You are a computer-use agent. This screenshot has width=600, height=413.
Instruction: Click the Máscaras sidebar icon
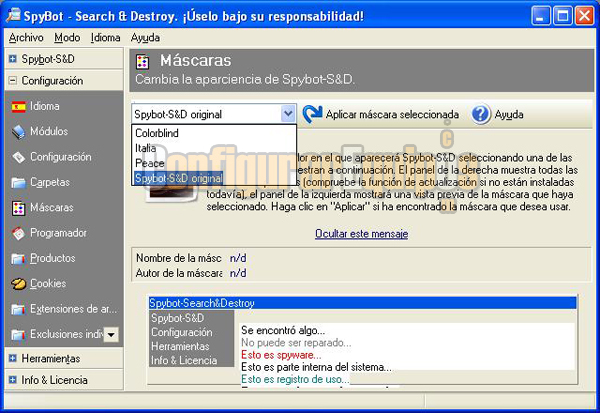click(x=18, y=208)
